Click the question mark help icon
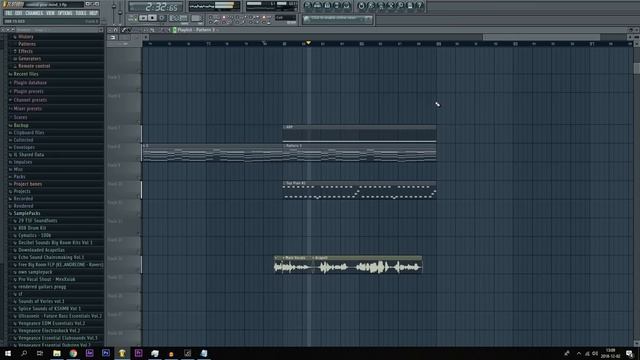The height and width of the screenshot is (360, 640). (x=420, y=5)
